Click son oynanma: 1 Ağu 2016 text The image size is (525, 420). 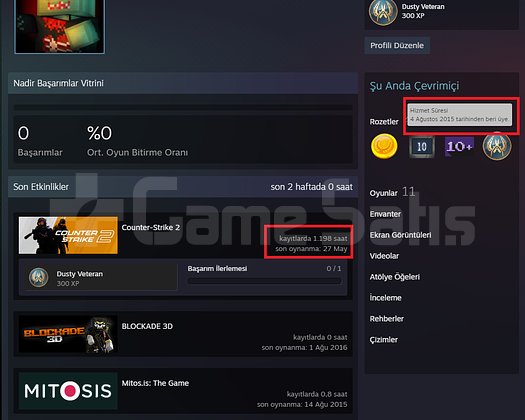tap(304, 348)
